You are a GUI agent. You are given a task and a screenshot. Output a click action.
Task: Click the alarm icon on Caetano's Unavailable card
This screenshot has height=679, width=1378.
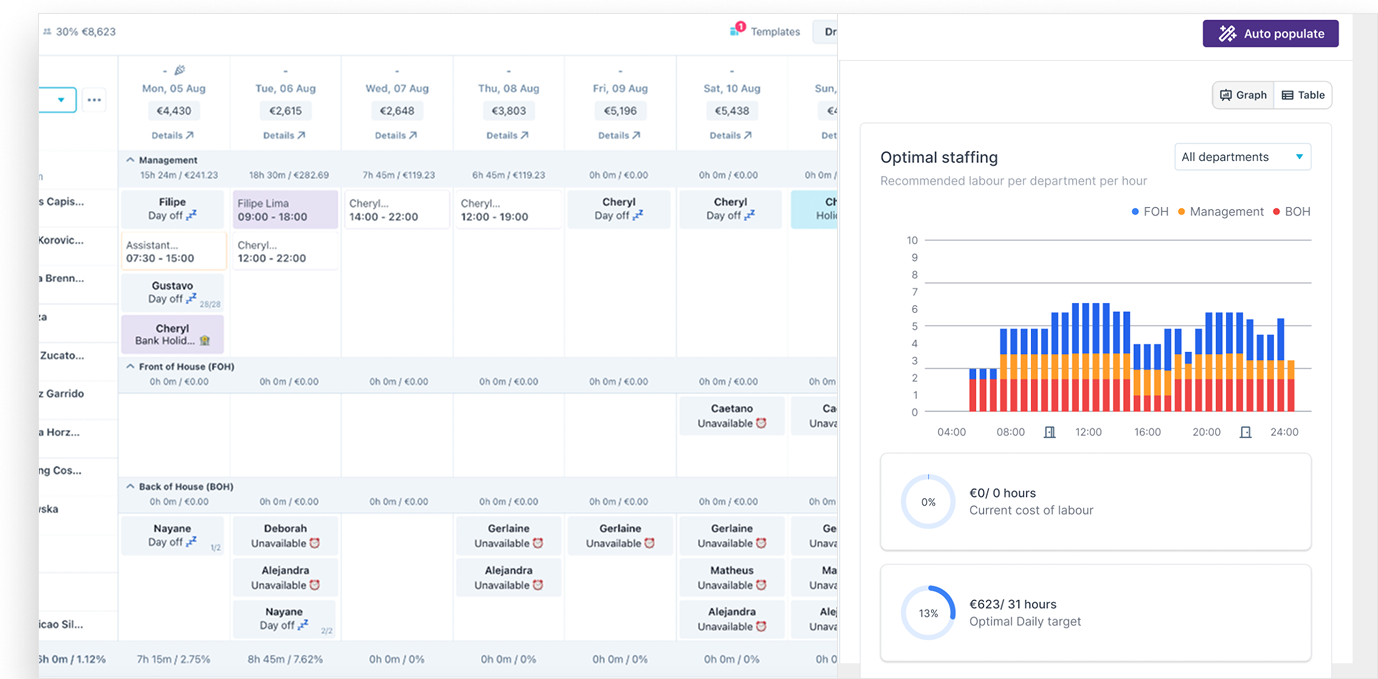(x=761, y=424)
